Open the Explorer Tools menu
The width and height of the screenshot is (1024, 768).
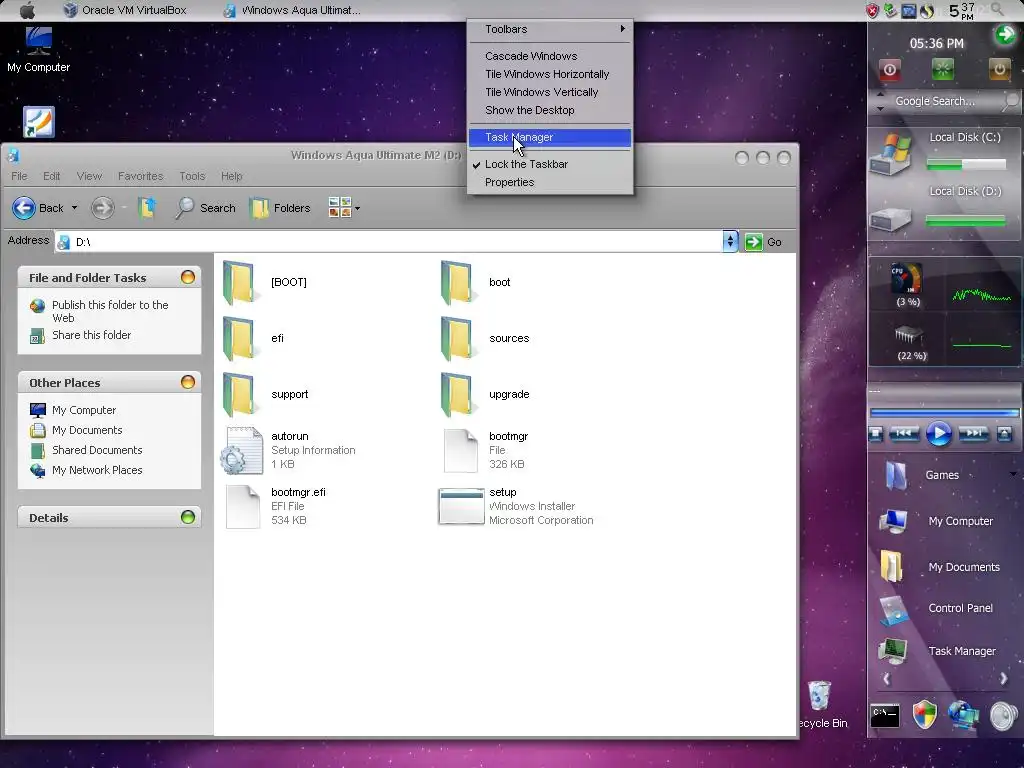[x=192, y=176]
